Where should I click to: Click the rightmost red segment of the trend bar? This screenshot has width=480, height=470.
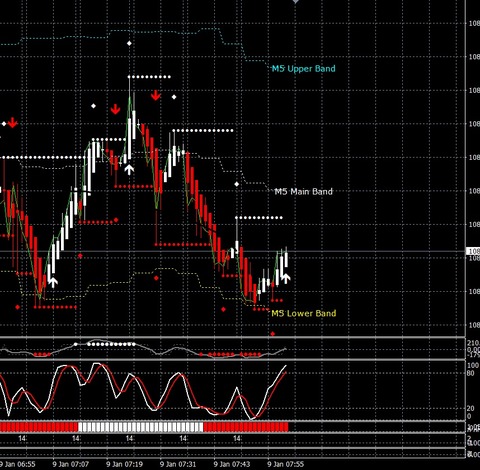pyautogui.click(x=246, y=427)
